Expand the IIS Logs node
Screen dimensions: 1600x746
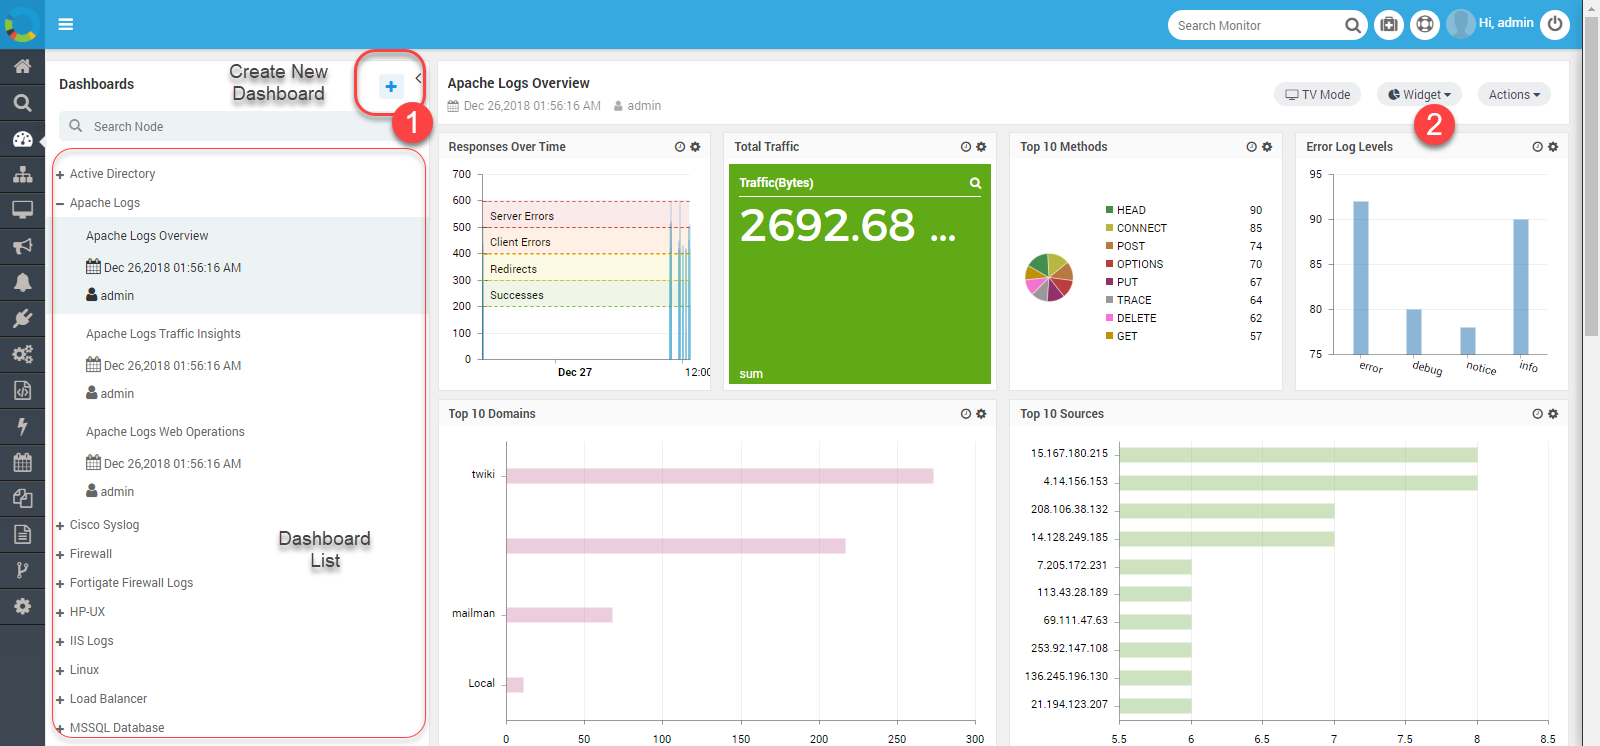(x=60, y=642)
